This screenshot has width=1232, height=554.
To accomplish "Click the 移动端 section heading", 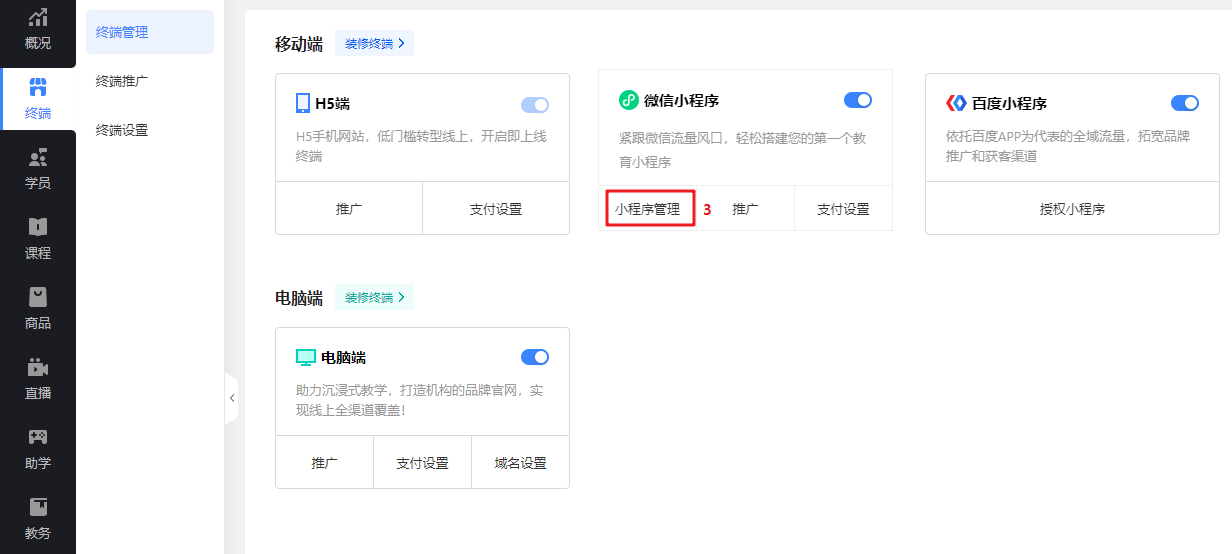I will (x=299, y=43).
